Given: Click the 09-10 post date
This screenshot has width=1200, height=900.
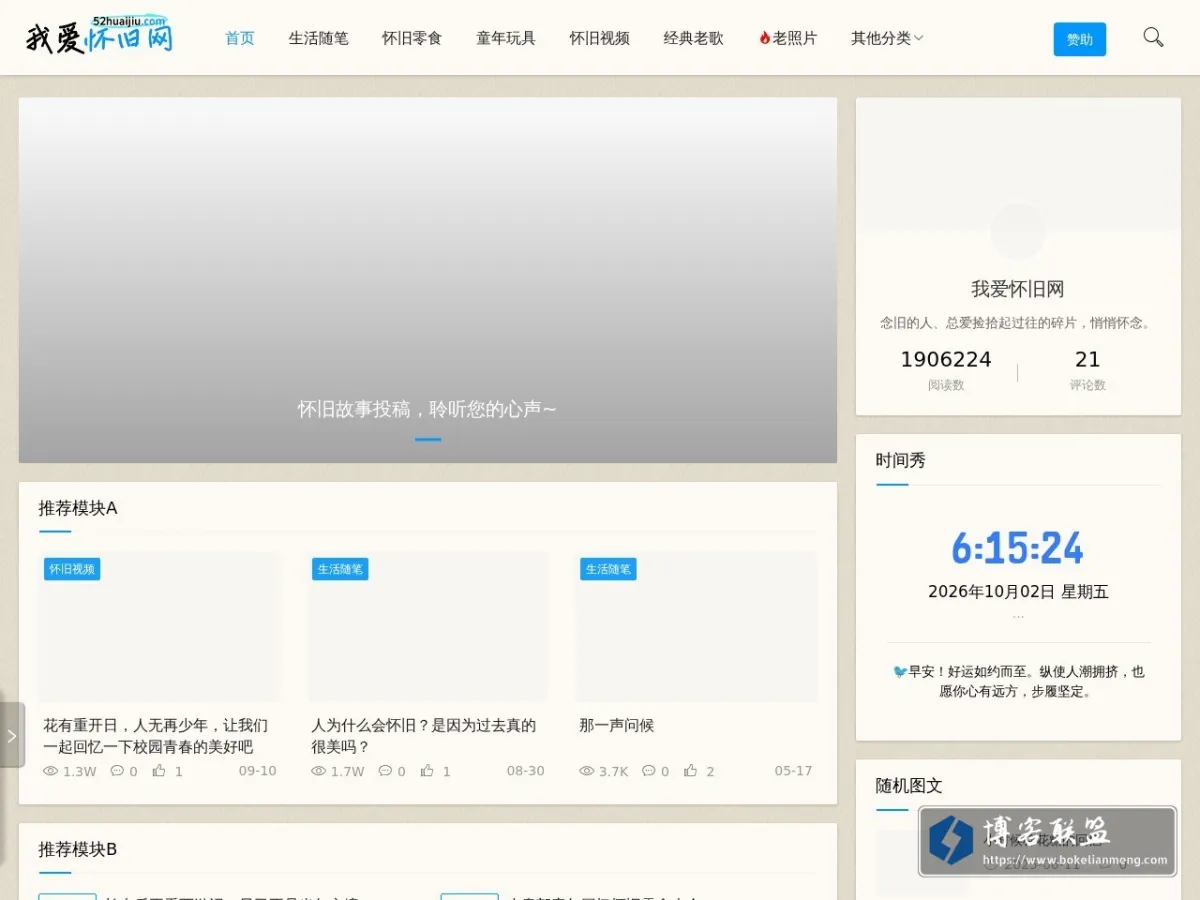Looking at the screenshot, I should click(258, 771).
